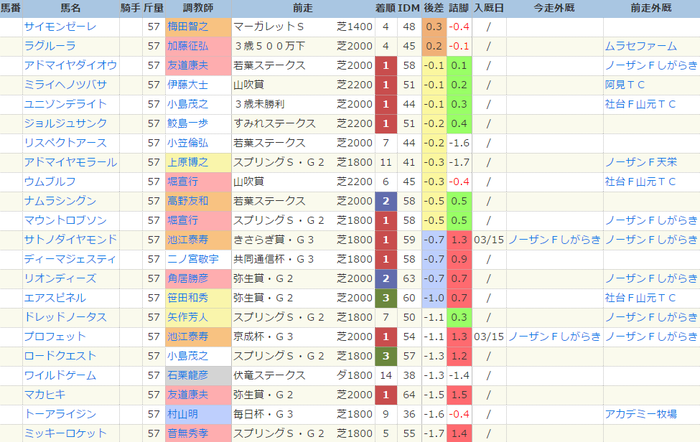
Task: Open trainer 池江泰寿 in サトノダイヤモンド row
Action: 188,240
